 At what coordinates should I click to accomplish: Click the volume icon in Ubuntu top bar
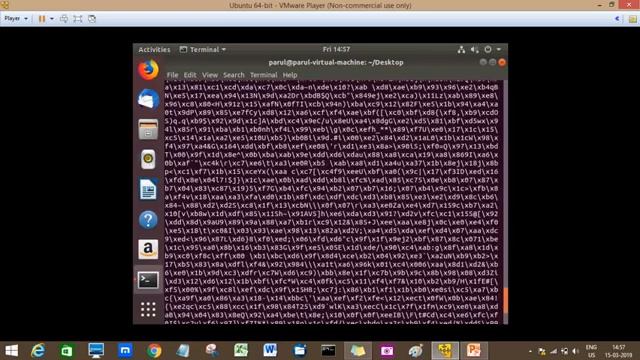pyautogui.click(x=474, y=49)
